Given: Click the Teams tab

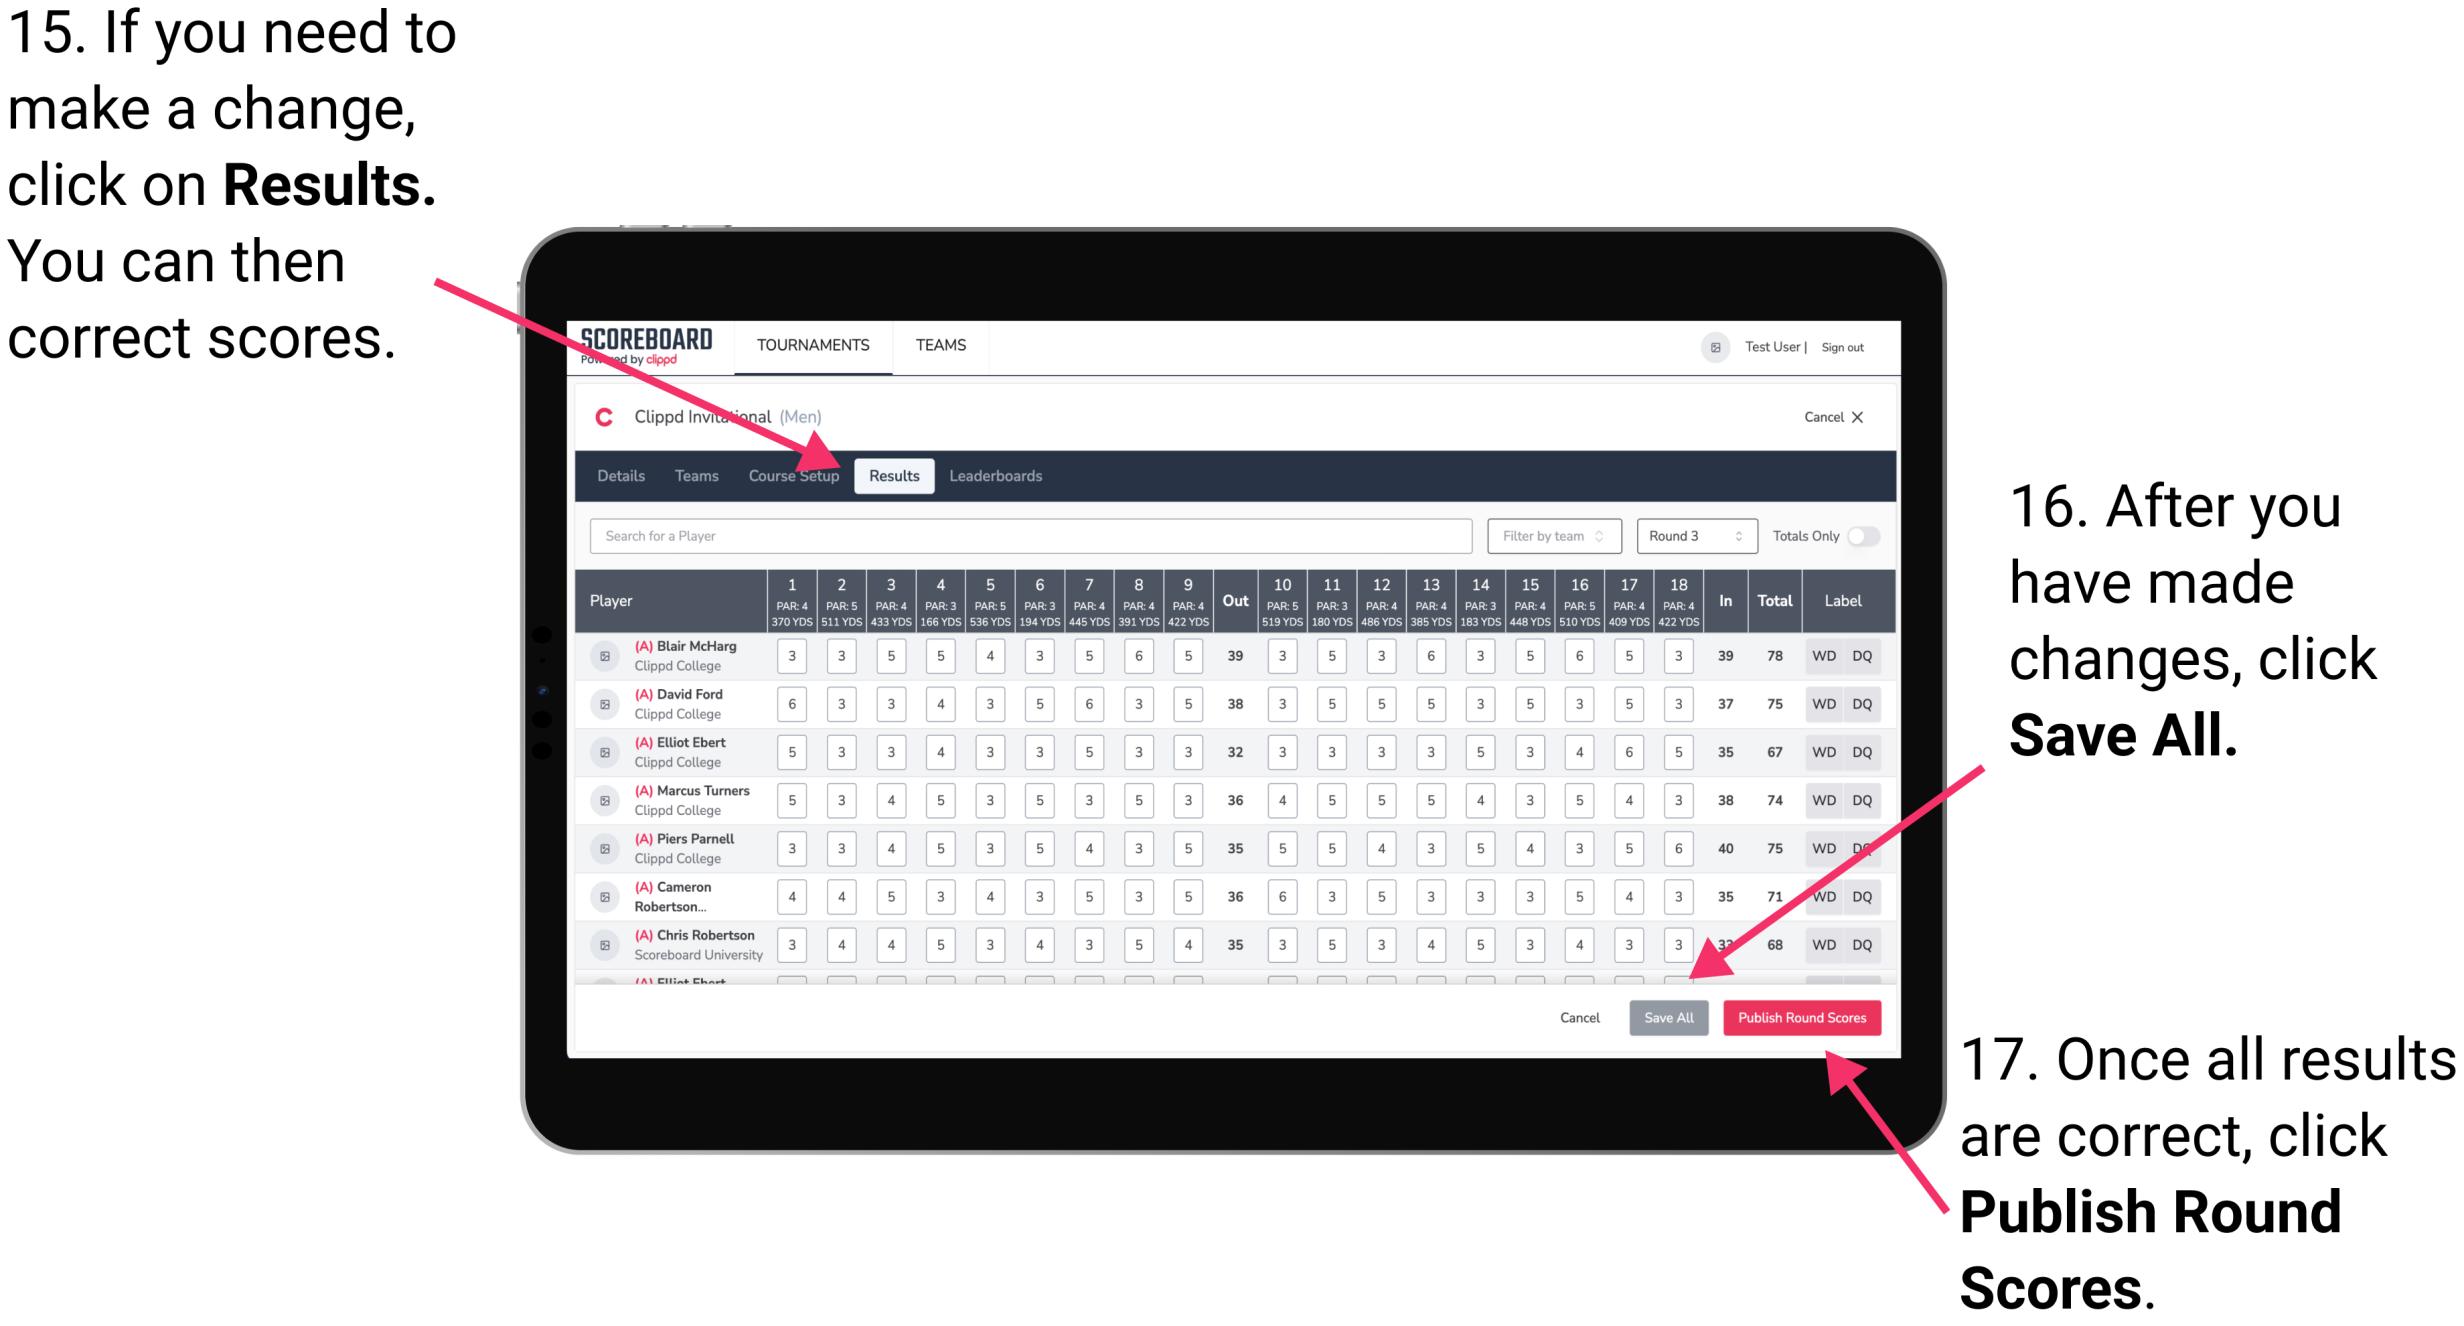Looking at the screenshot, I should [691, 475].
